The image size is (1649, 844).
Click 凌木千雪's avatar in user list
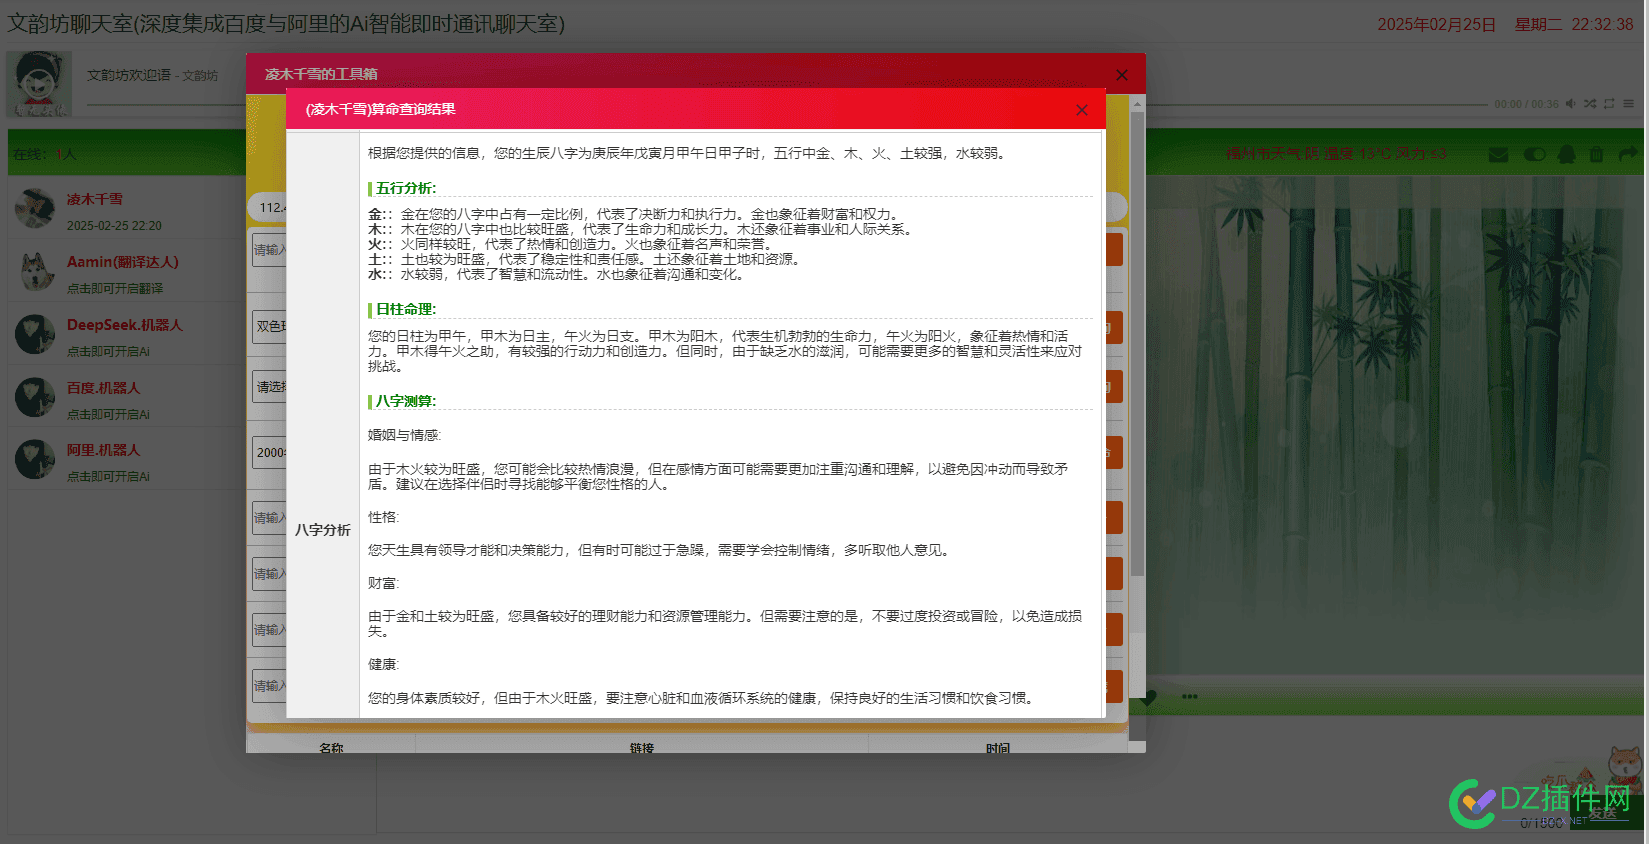coord(35,208)
